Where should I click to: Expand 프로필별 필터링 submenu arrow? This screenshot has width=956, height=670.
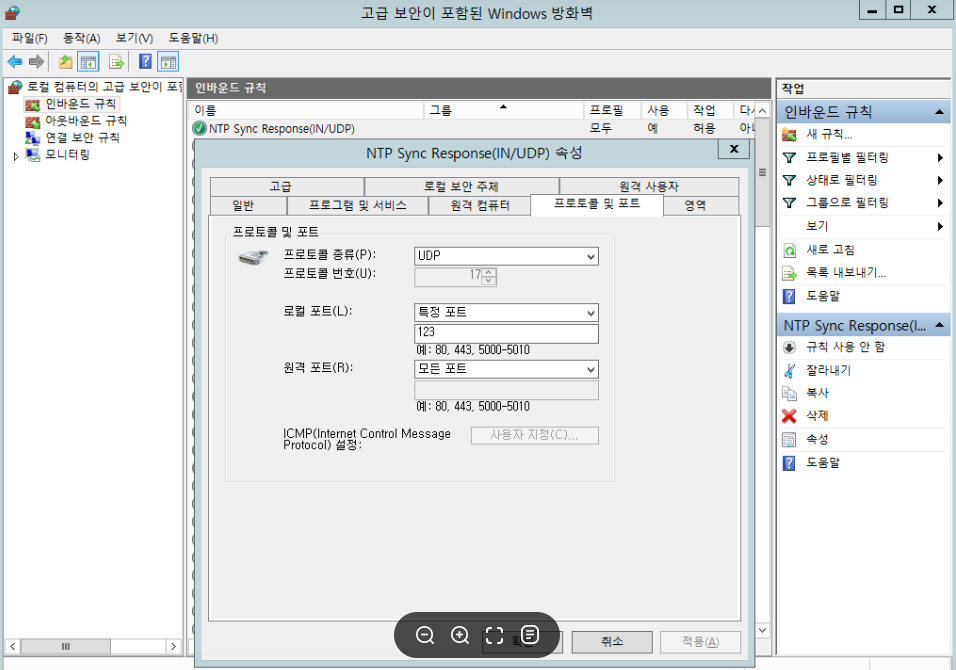click(x=941, y=158)
